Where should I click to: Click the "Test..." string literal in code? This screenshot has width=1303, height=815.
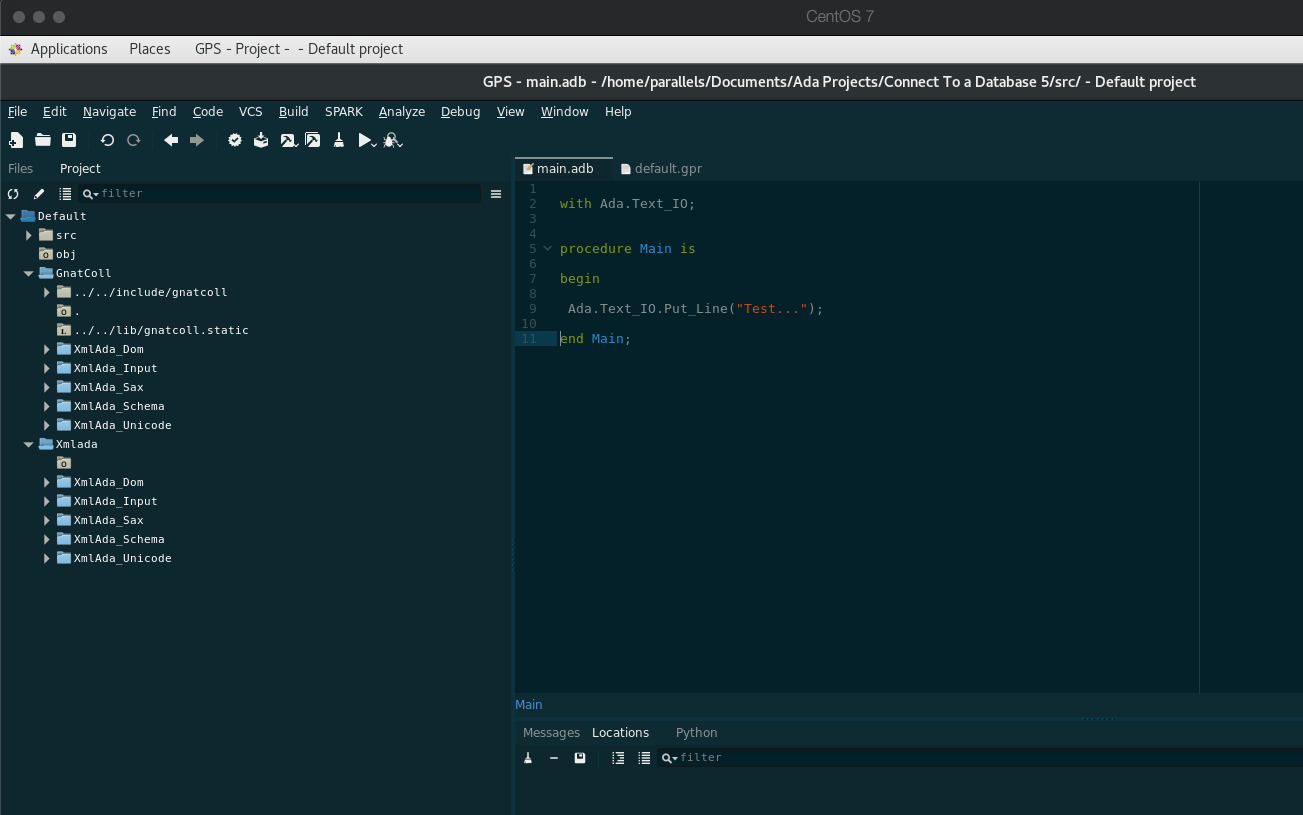point(771,309)
